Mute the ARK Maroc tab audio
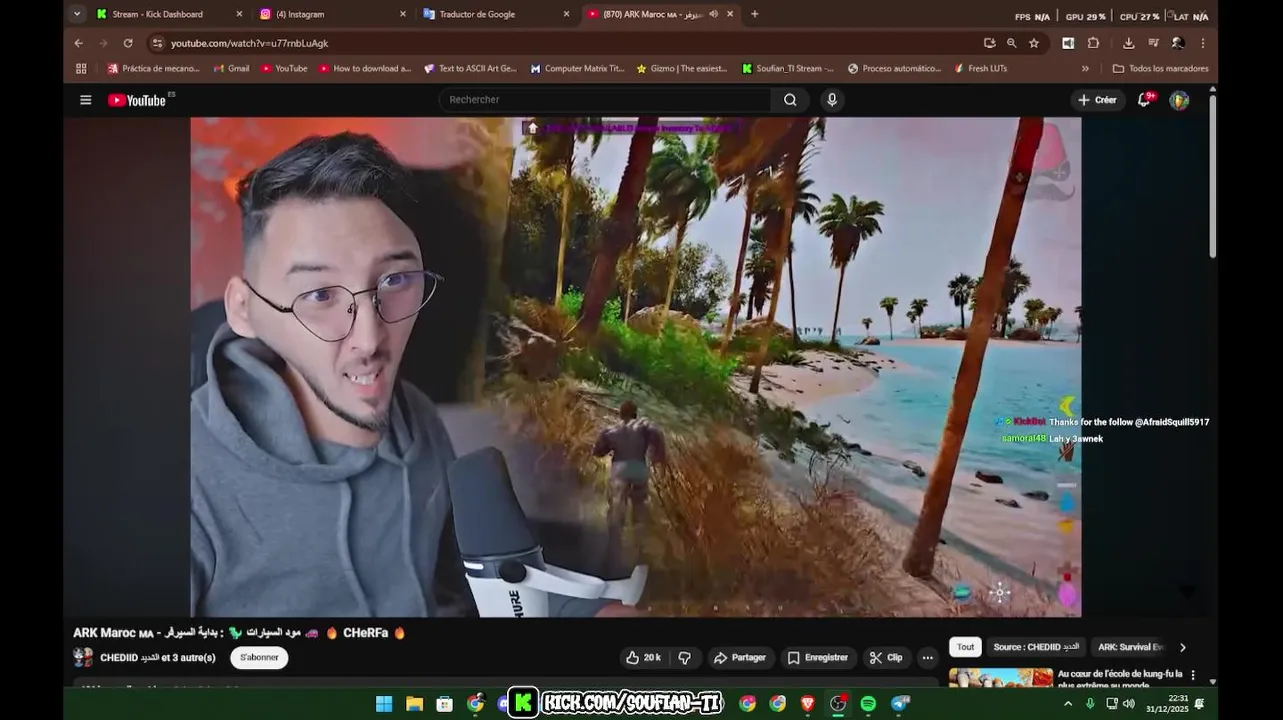The height and width of the screenshot is (720, 1283). [x=713, y=14]
